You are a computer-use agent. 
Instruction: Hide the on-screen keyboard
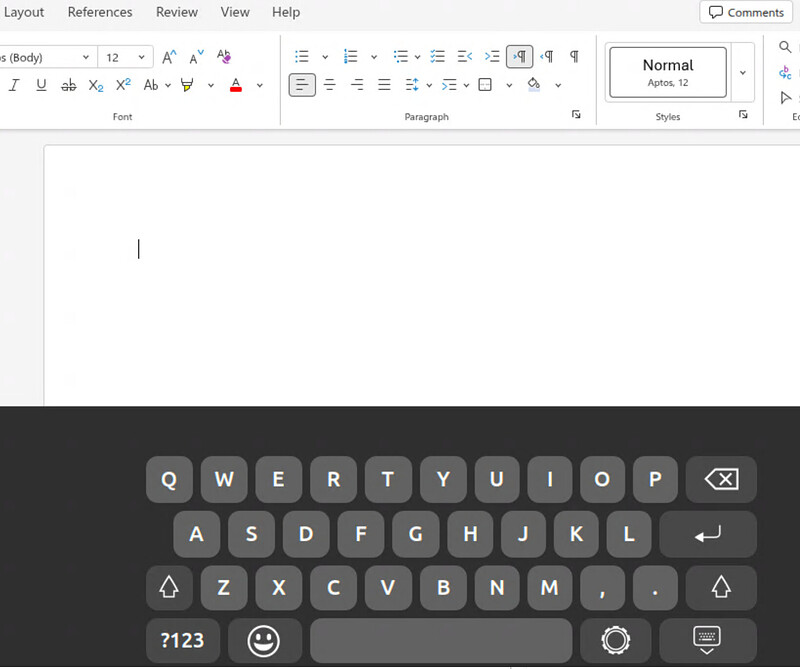pos(708,640)
